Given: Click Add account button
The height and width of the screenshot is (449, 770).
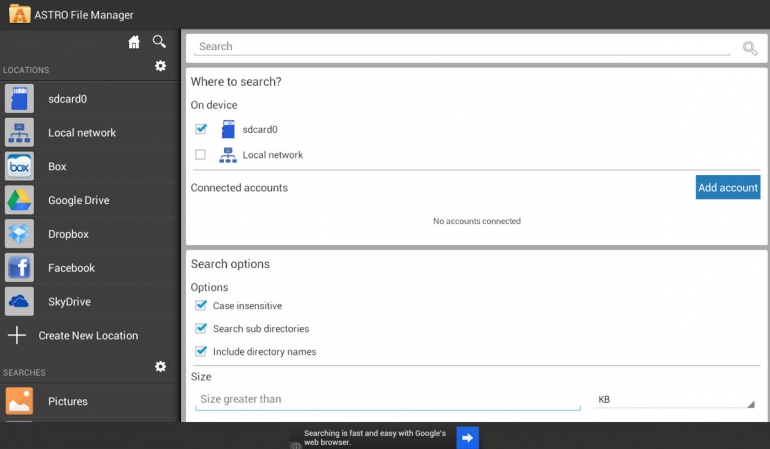Looking at the screenshot, I should pos(727,188).
